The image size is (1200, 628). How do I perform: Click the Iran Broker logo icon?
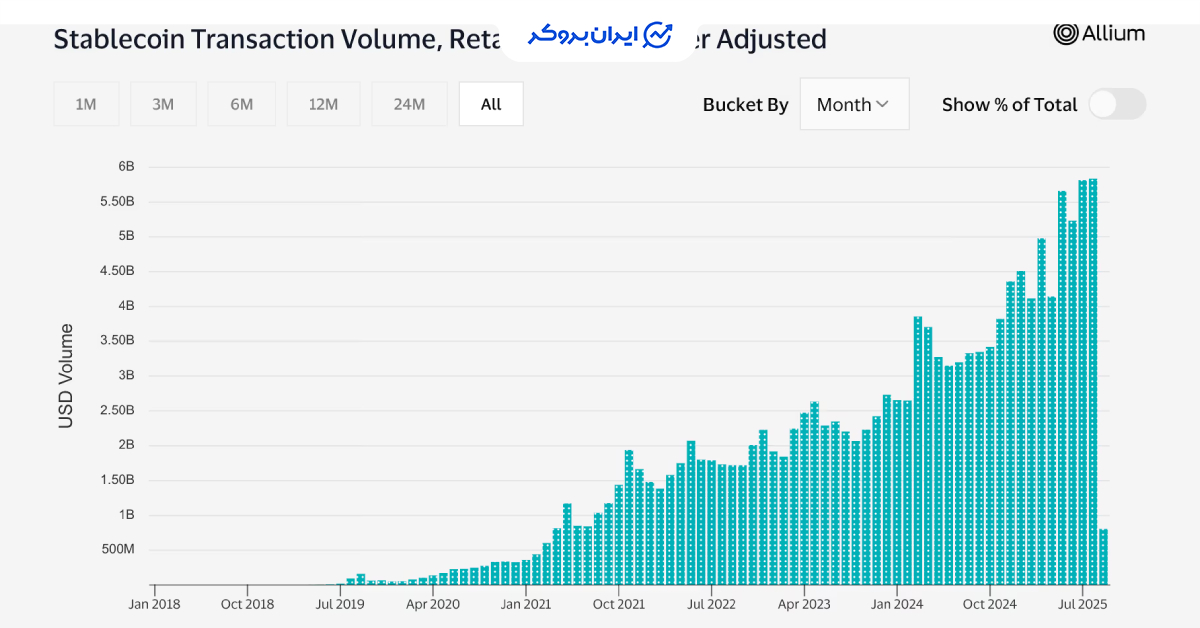coord(658,35)
